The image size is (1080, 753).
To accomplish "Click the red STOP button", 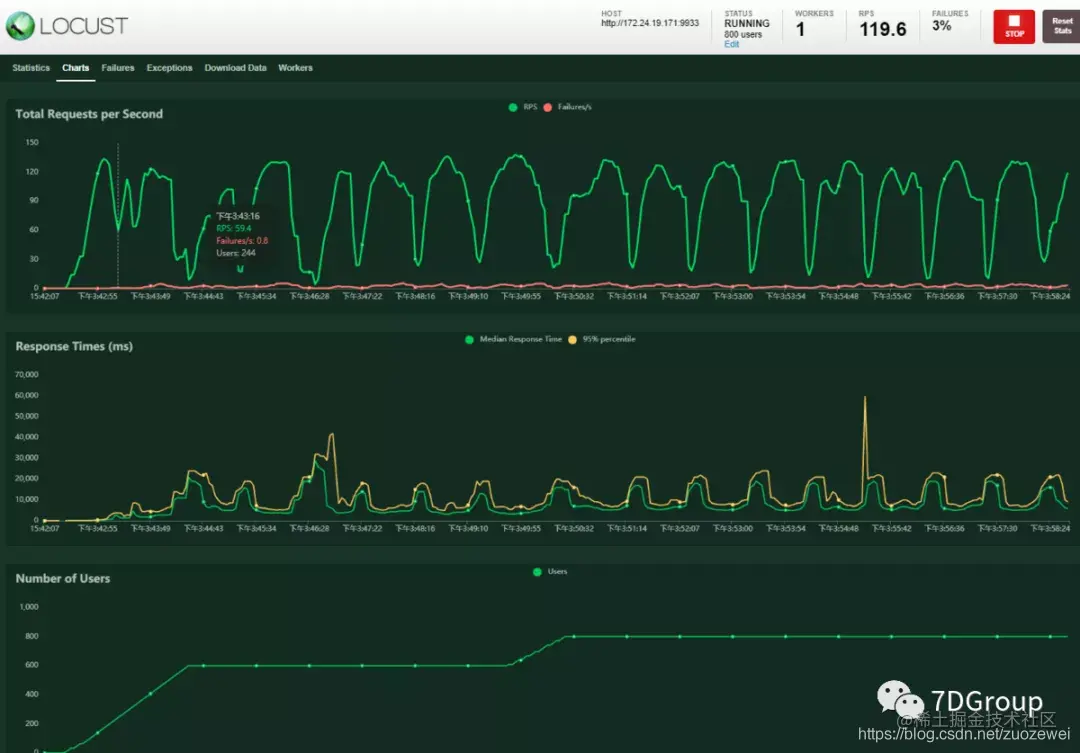I will (1014, 27).
